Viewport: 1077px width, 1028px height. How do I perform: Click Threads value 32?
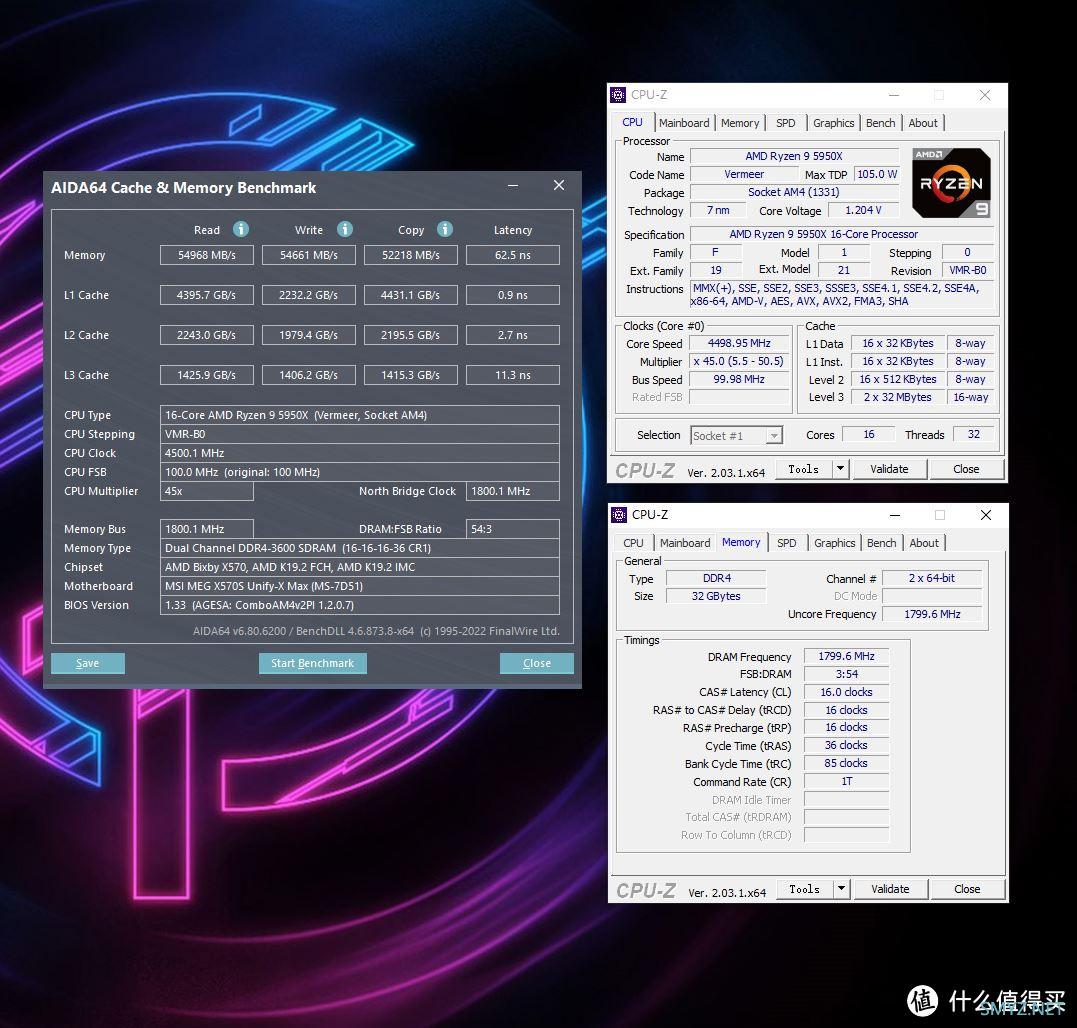[973, 434]
